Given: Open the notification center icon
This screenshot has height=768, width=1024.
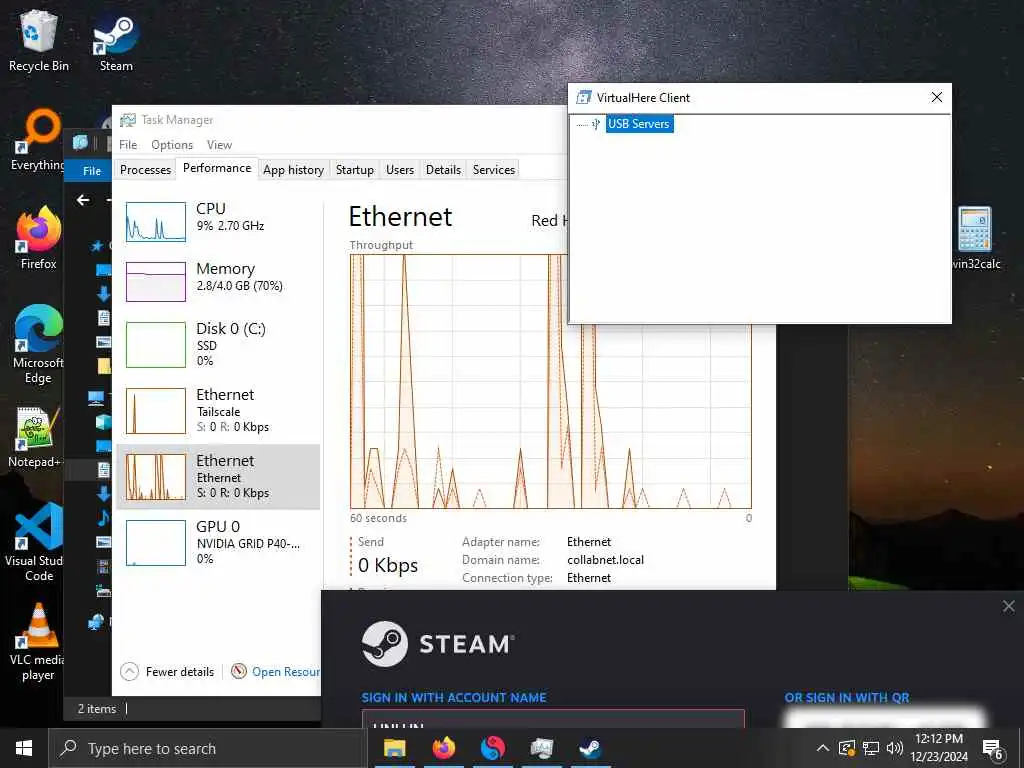Looking at the screenshot, I should (993, 748).
